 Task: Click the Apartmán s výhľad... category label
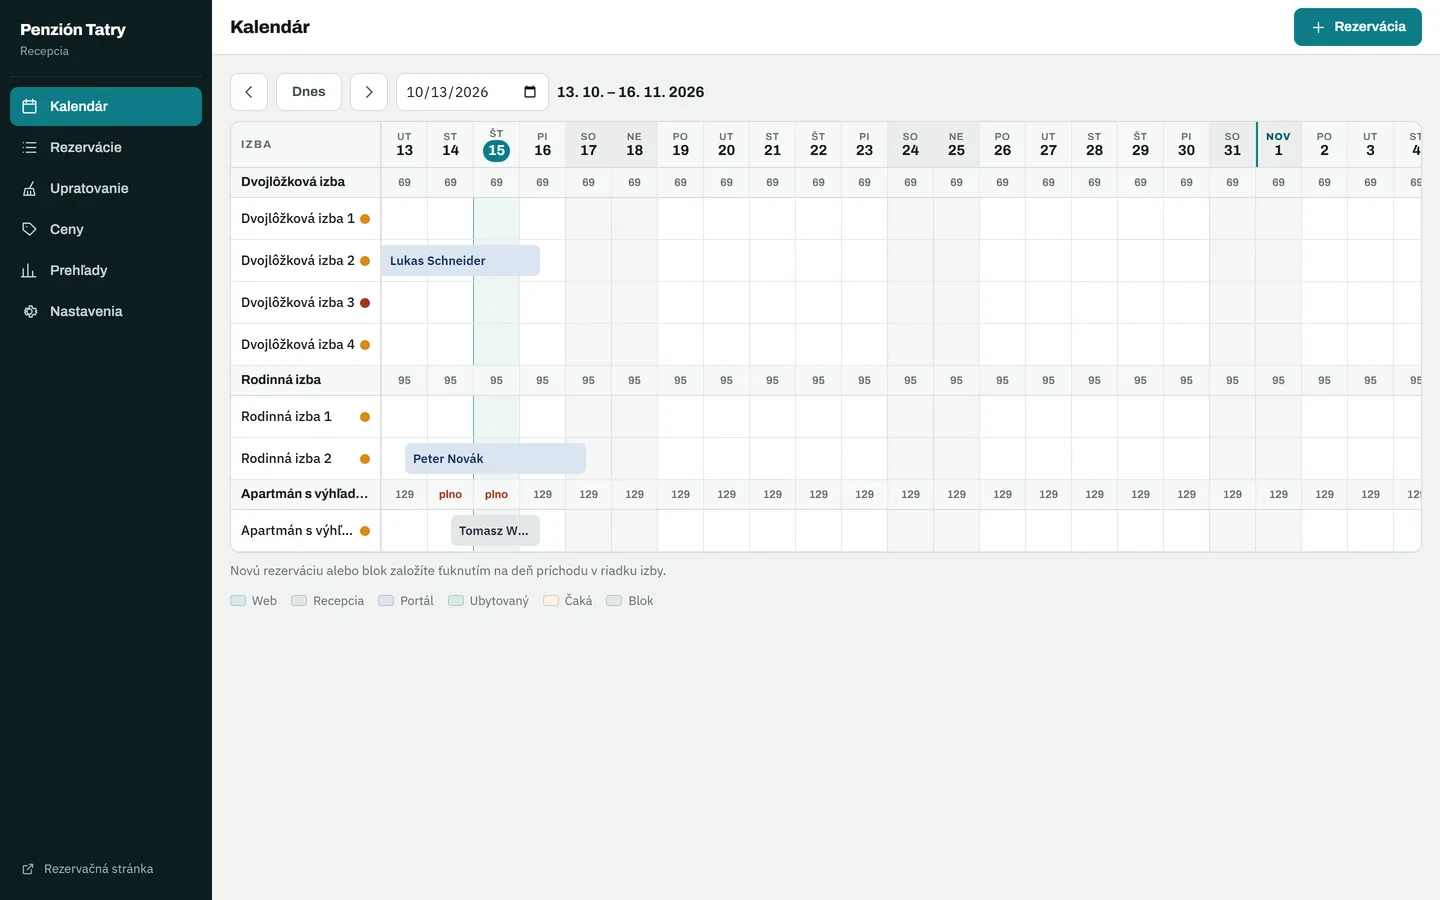tap(305, 494)
